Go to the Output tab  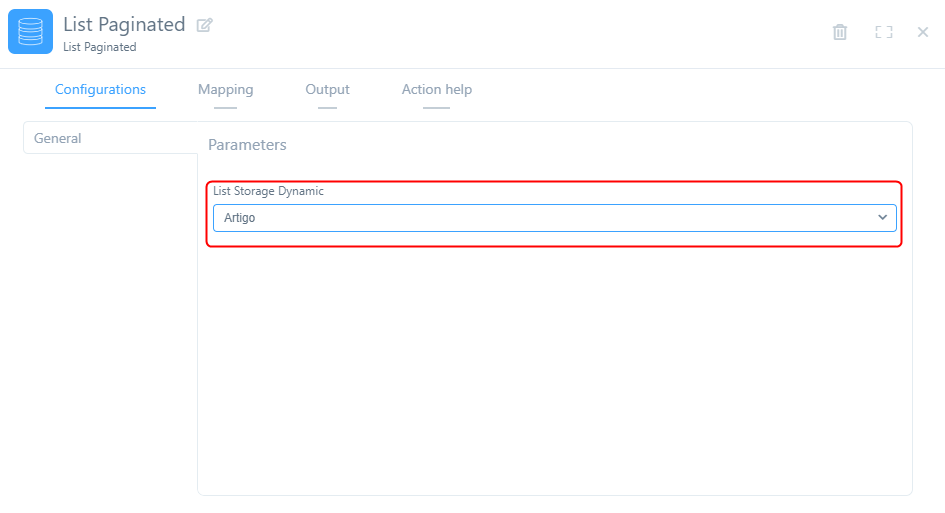(327, 90)
